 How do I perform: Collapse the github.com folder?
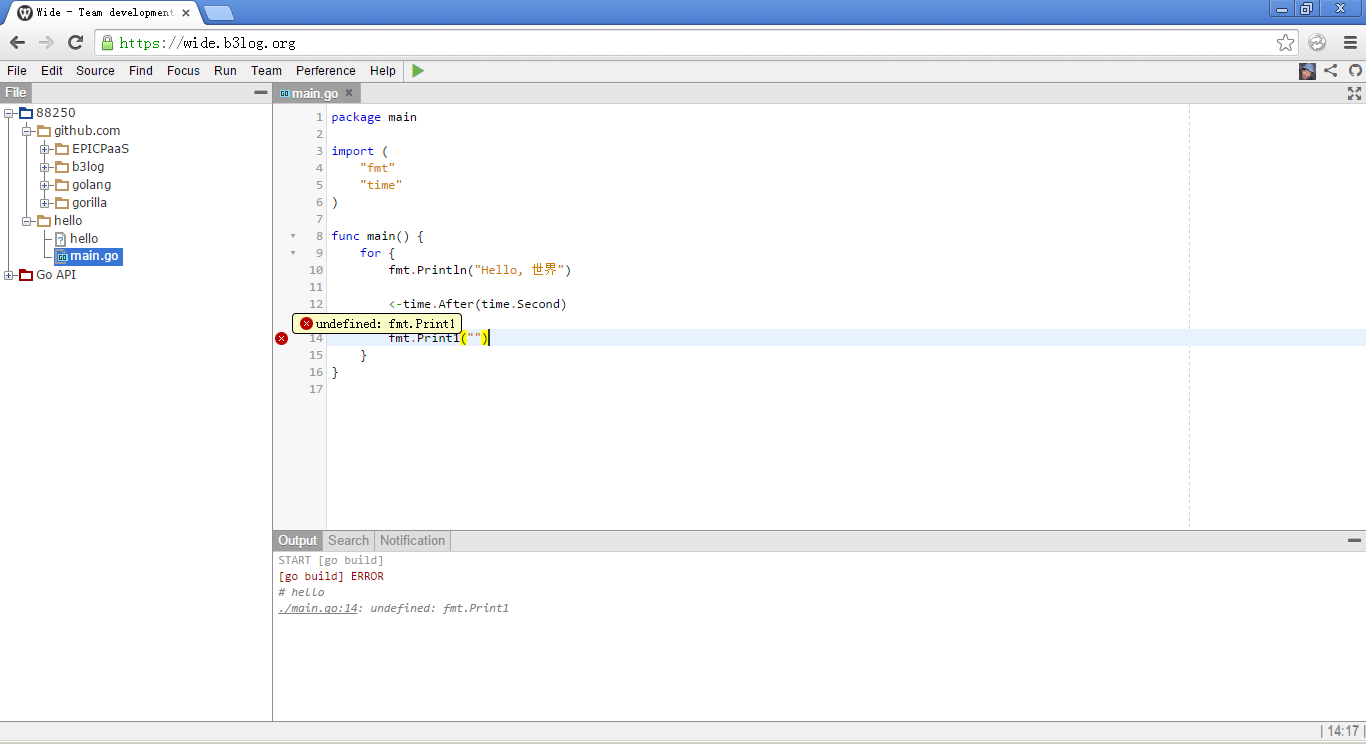(x=27, y=131)
